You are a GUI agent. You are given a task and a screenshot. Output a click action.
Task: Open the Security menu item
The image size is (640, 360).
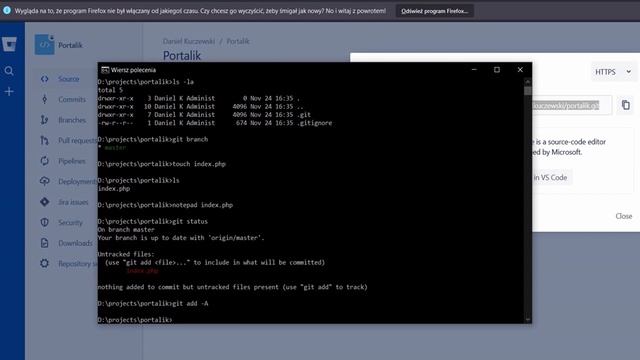pyautogui.click(x=70, y=222)
